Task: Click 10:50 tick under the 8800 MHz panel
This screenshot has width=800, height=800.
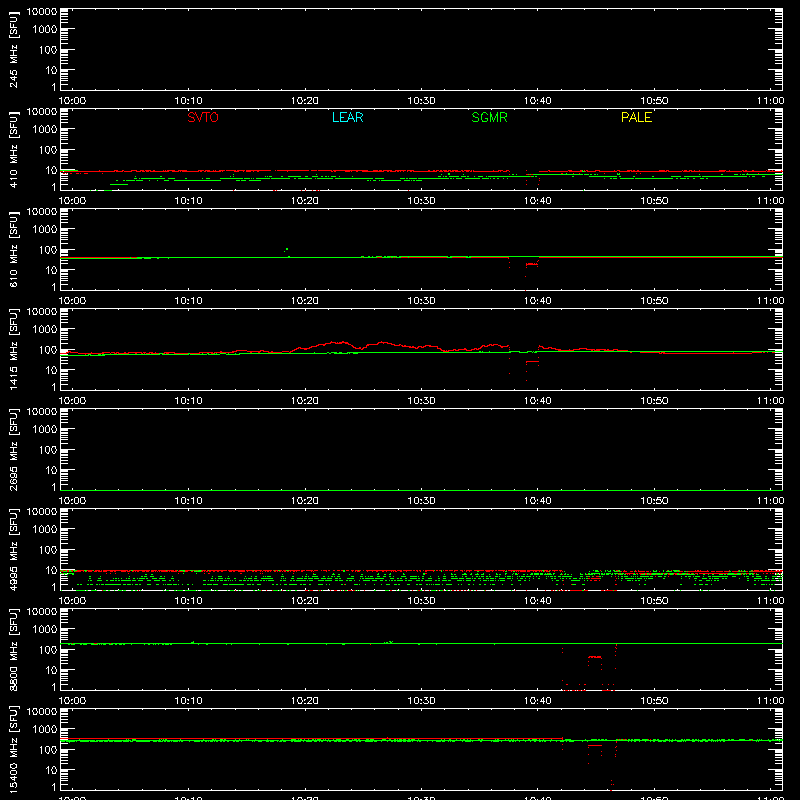Action: (654, 701)
